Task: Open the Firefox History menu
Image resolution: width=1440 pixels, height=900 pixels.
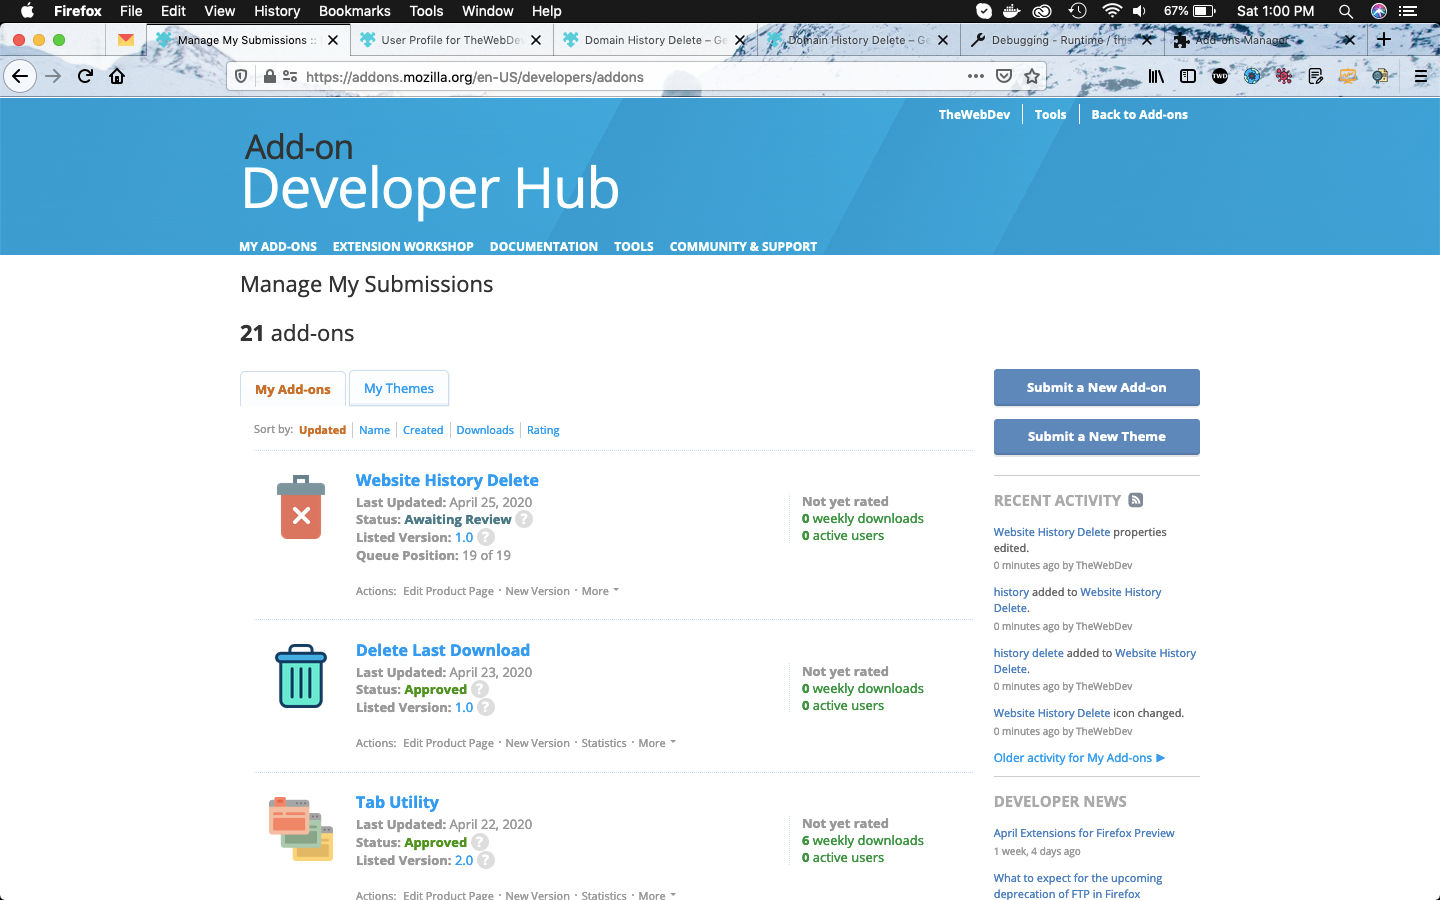Action: pos(277,11)
